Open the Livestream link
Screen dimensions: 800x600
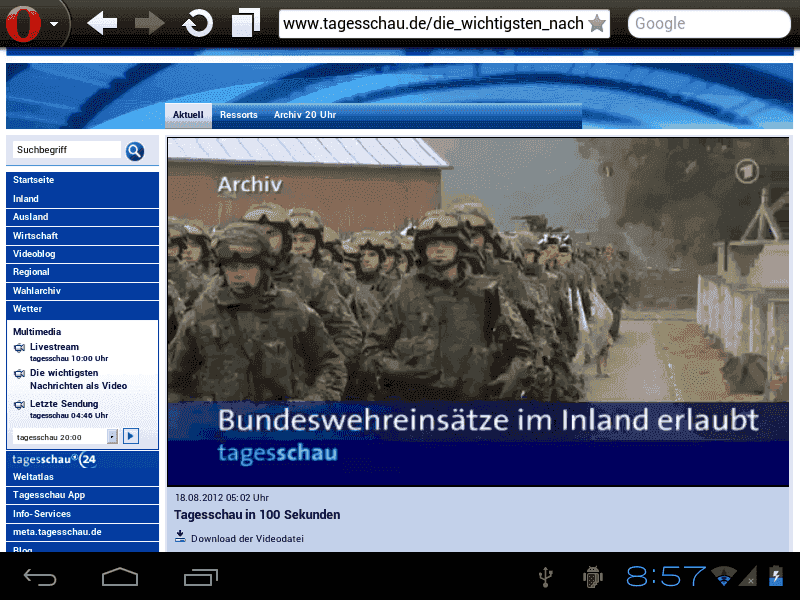54,347
